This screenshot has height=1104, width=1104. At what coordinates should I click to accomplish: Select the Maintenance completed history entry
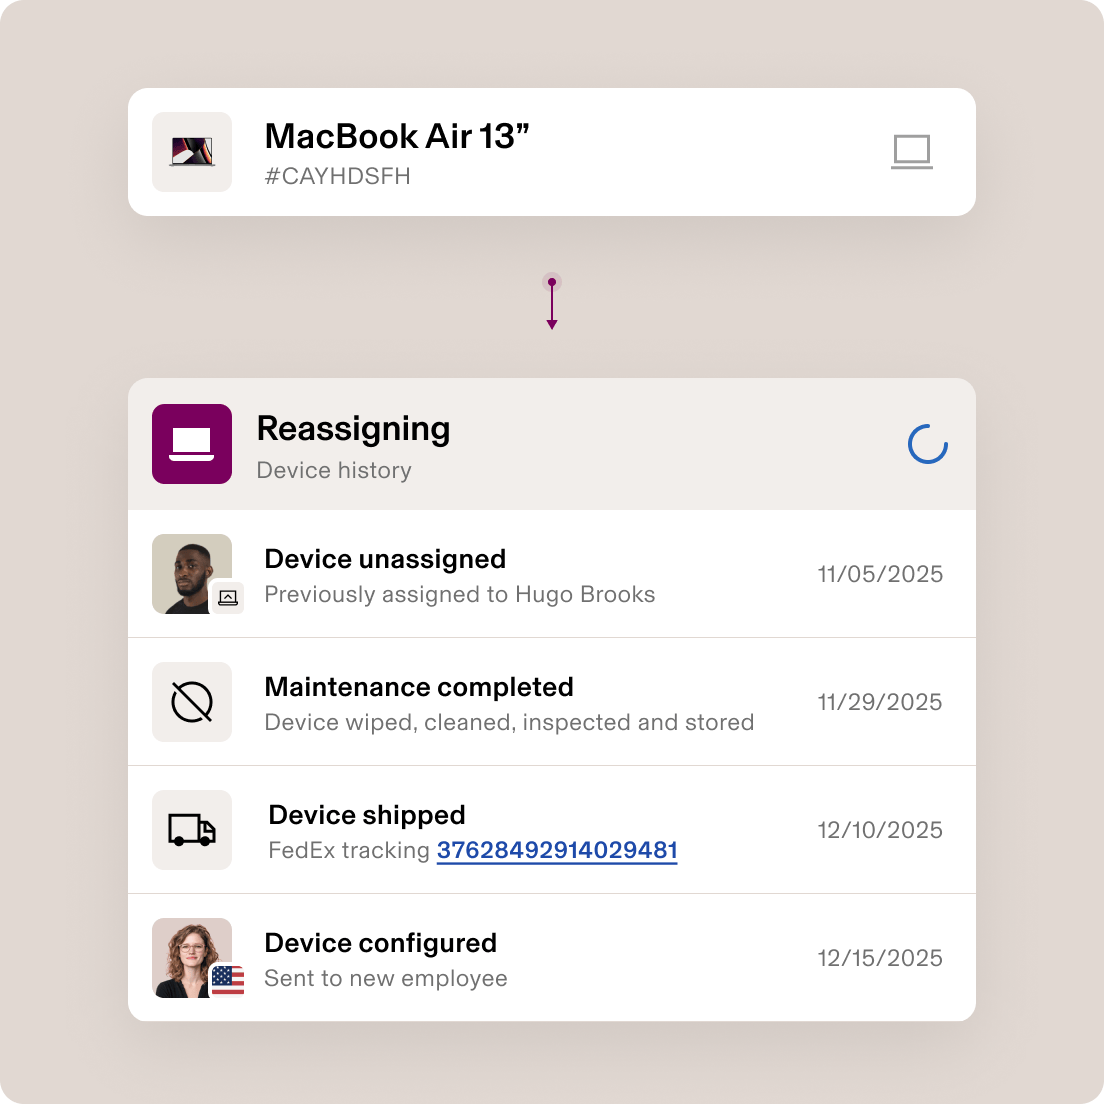(x=552, y=701)
